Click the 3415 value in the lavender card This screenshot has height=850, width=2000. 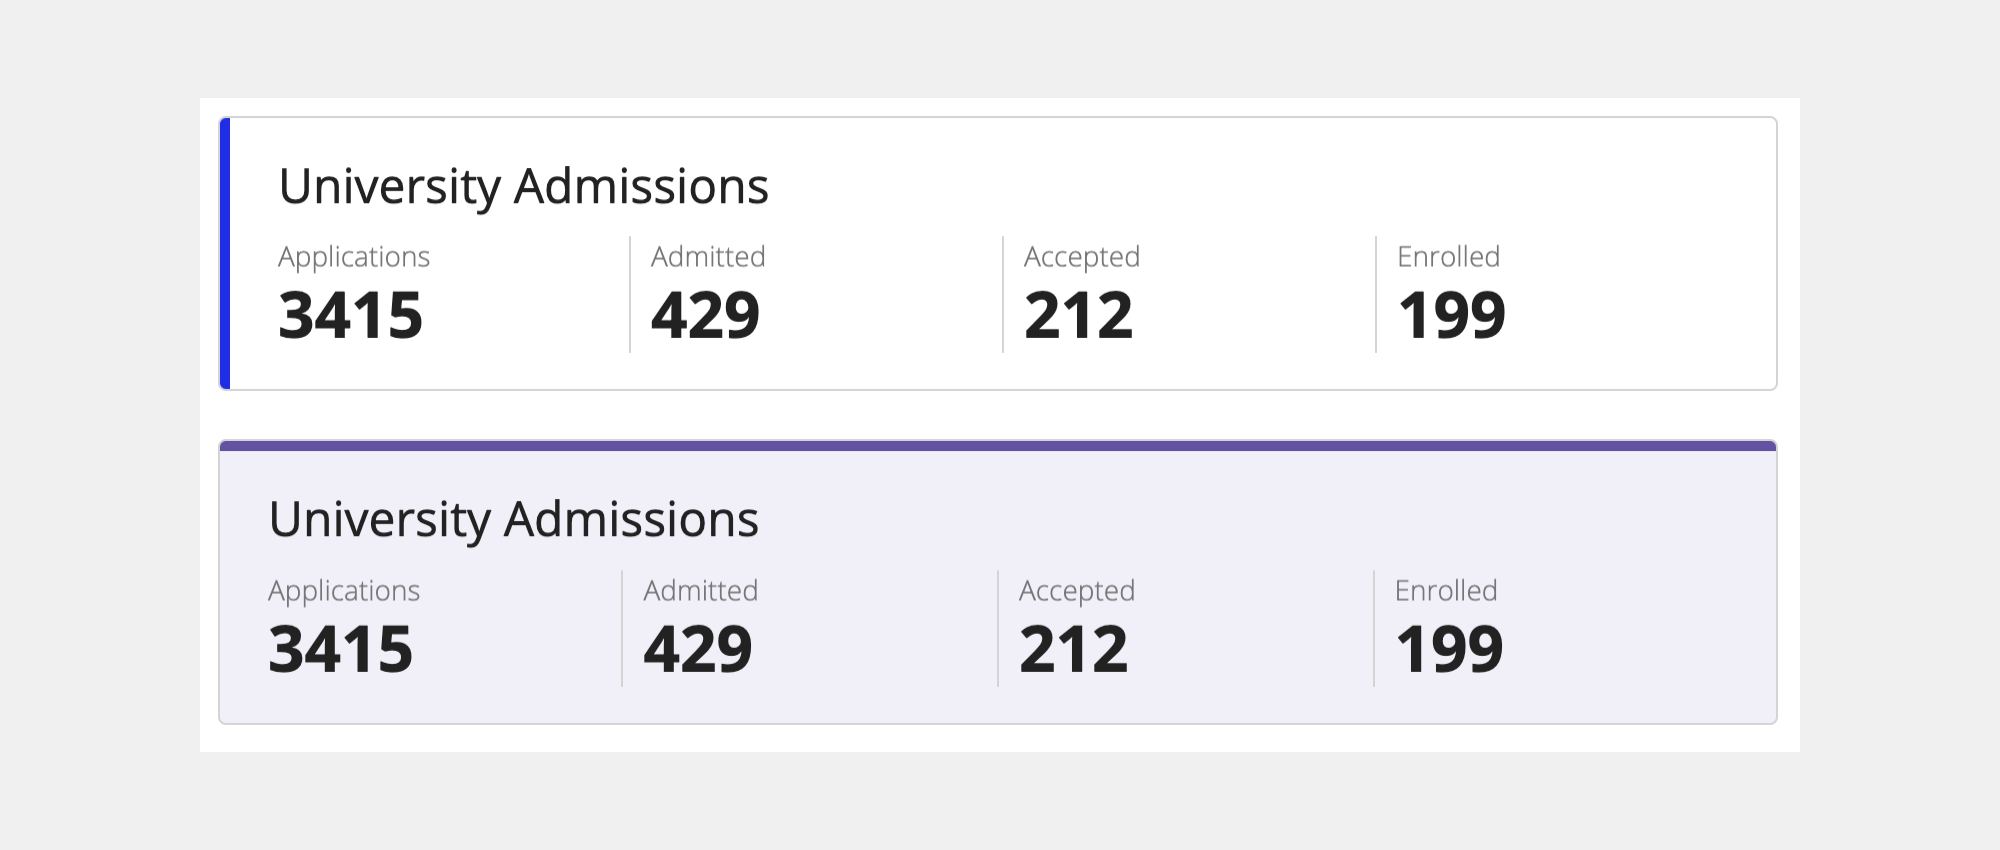340,650
